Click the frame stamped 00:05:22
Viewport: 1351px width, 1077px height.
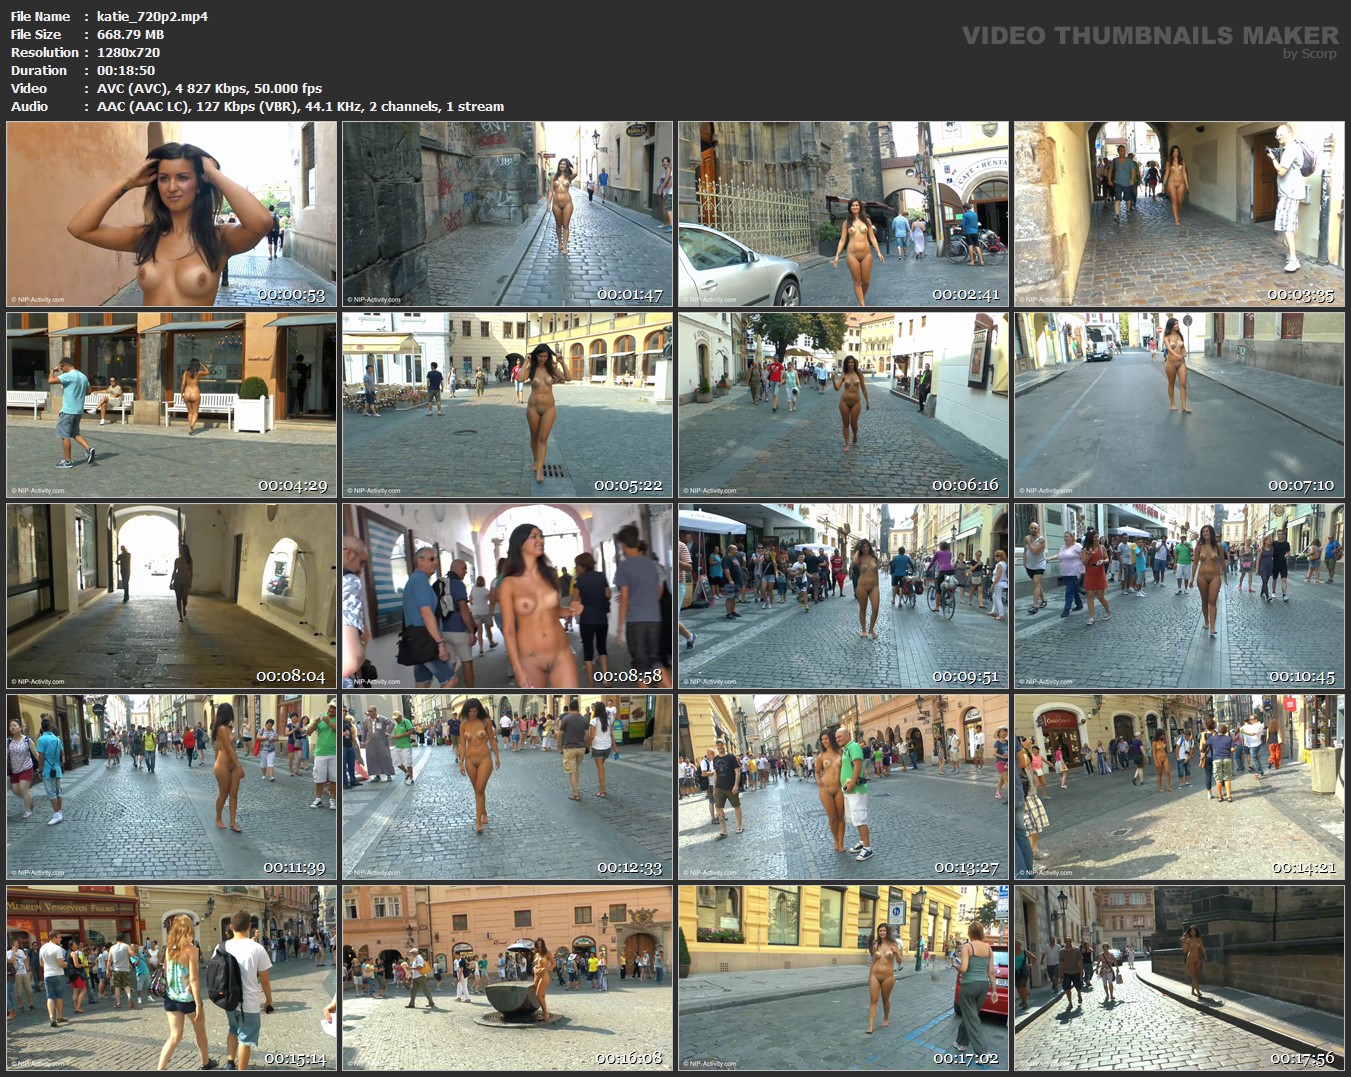508,405
